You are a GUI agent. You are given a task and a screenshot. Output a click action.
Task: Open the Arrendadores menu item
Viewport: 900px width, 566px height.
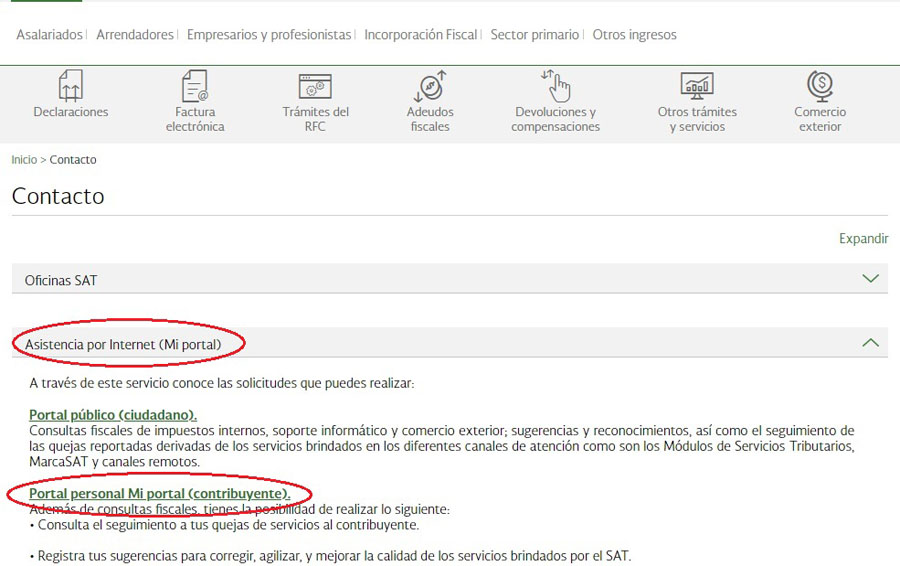(135, 34)
